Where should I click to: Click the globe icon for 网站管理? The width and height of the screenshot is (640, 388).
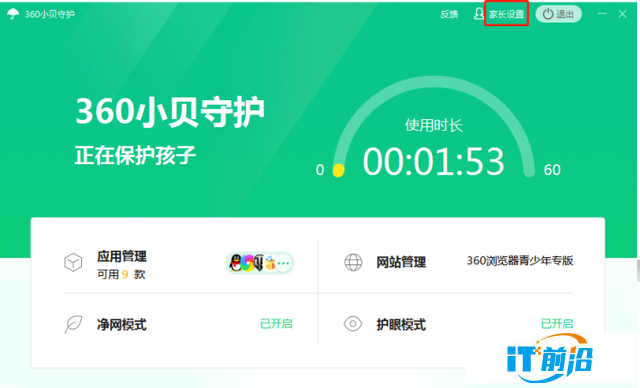(x=353, y=262)
